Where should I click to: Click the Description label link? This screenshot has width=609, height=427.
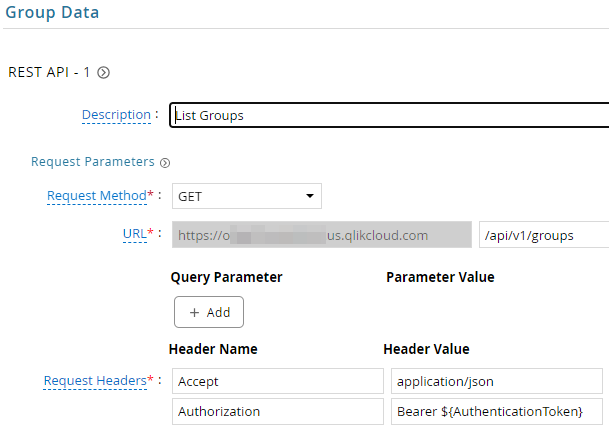(116, 115)
